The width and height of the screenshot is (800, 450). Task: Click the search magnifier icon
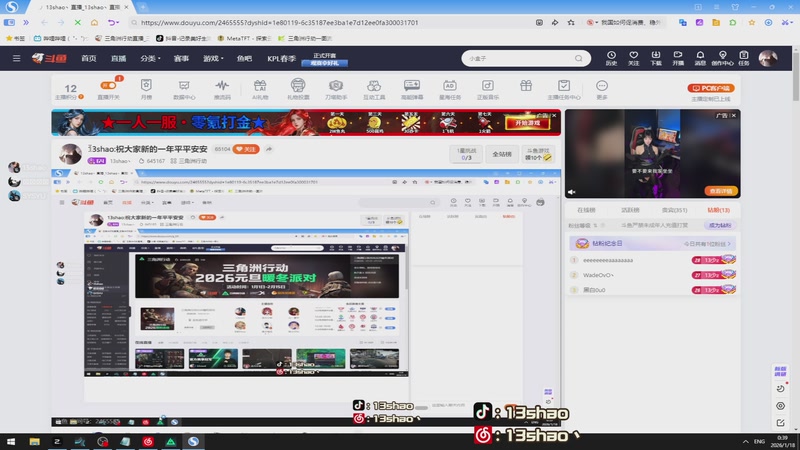click(579, 58)
